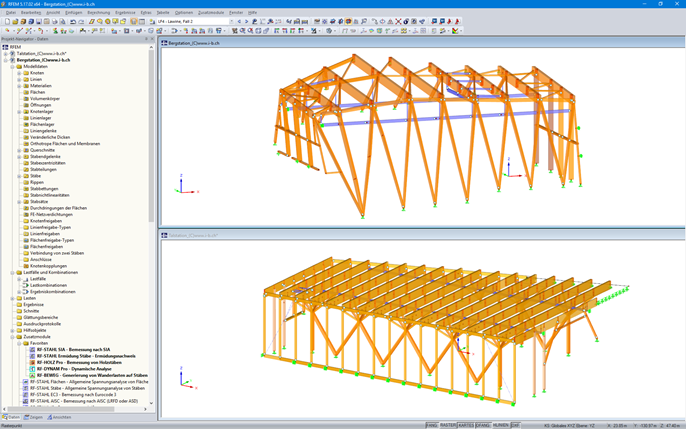
Task: Toggle OFANG in the status bar
Action: (483, 425)
